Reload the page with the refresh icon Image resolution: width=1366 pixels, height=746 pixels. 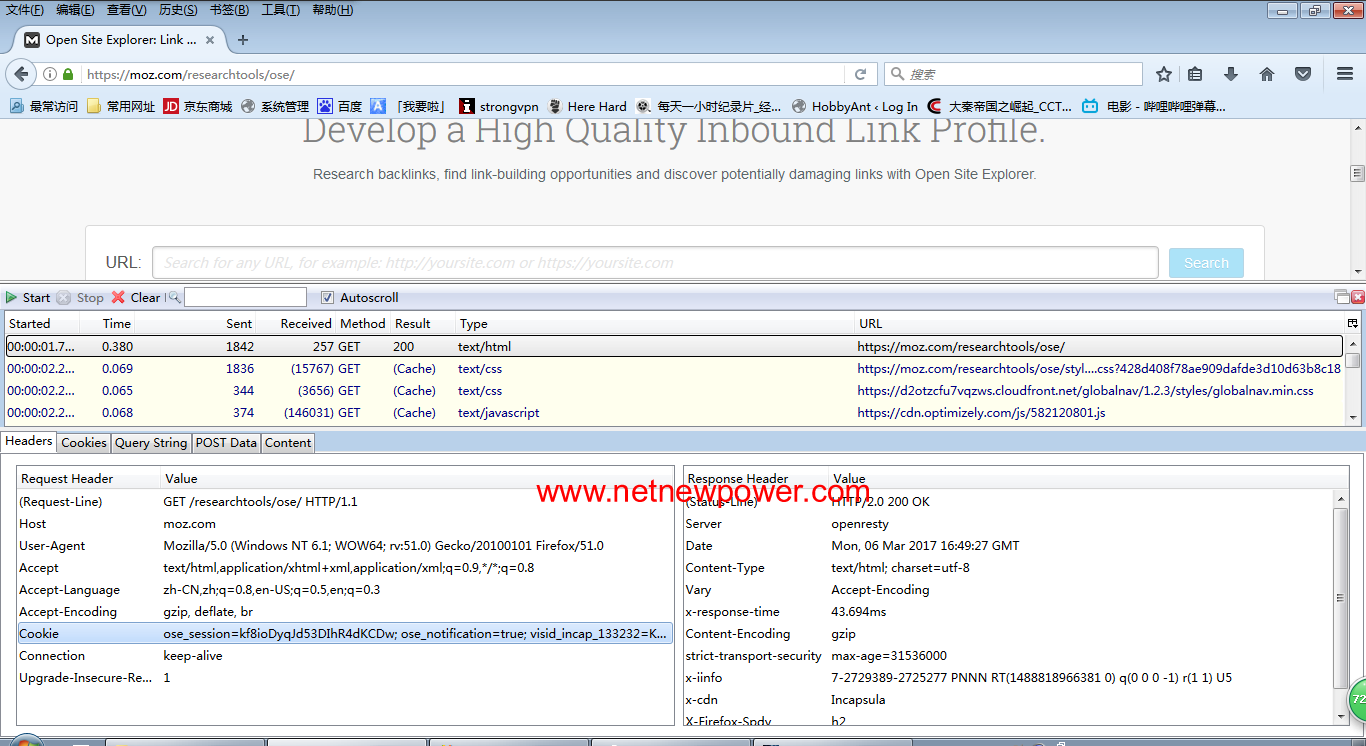pos(860,74)
